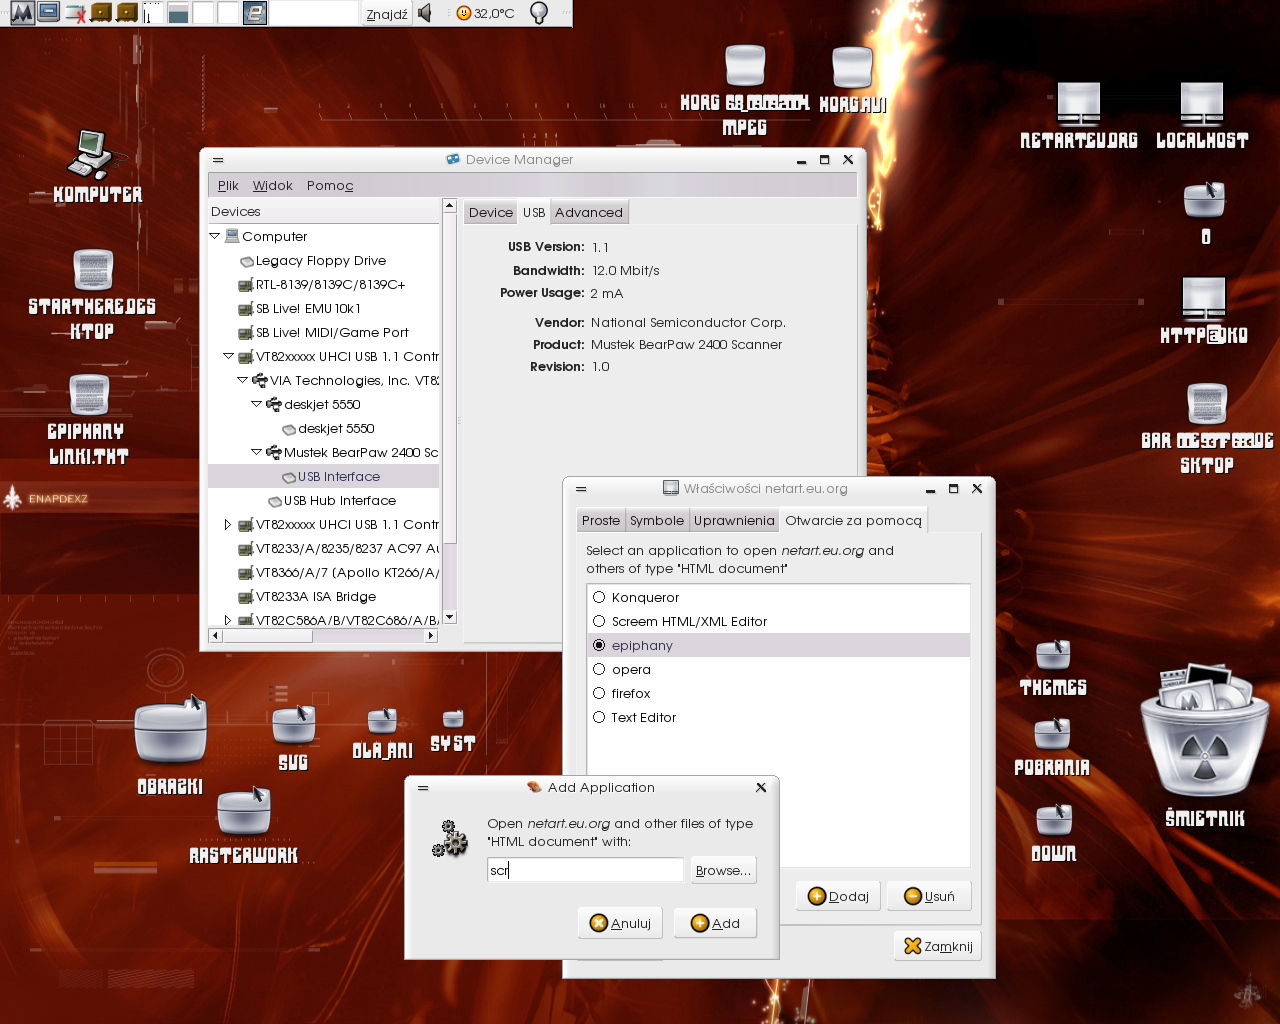Choose the opera radio button
The height and width of the screenshot is (1024, 1280).
coord(599,669)
